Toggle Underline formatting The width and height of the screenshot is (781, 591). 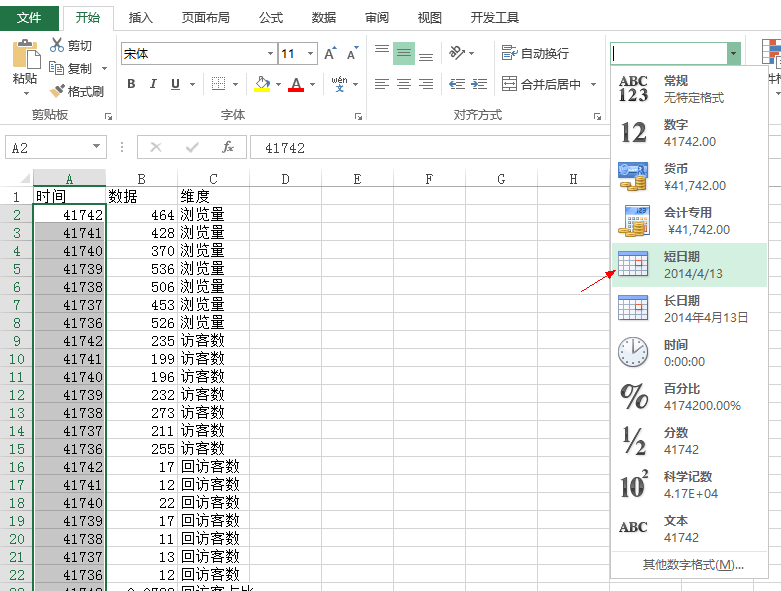click(175, 84)
